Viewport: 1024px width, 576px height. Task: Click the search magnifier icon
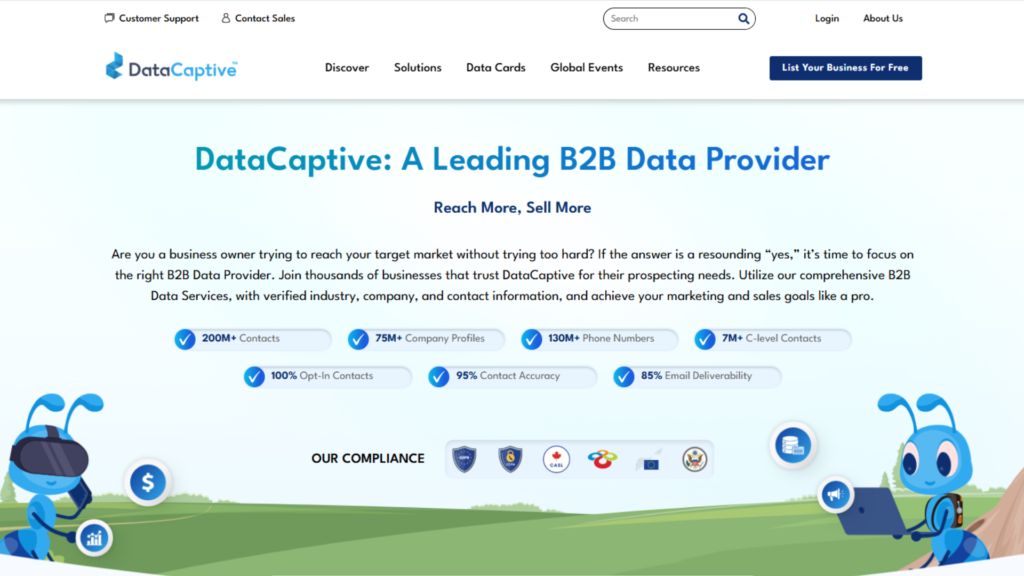click(x=743, y=19)
